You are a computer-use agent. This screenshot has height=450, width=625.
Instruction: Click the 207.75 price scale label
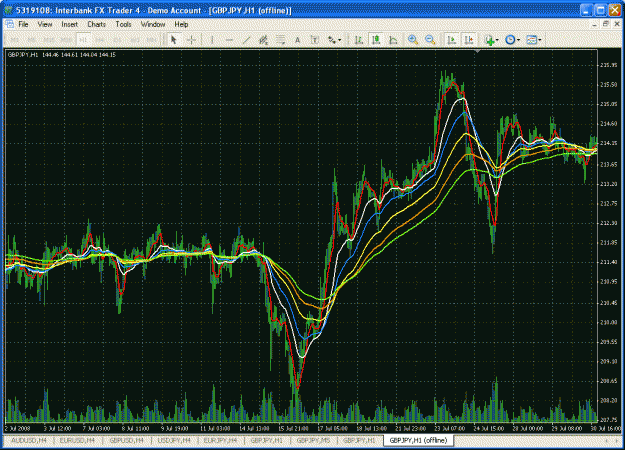click(x=608, y=419)
